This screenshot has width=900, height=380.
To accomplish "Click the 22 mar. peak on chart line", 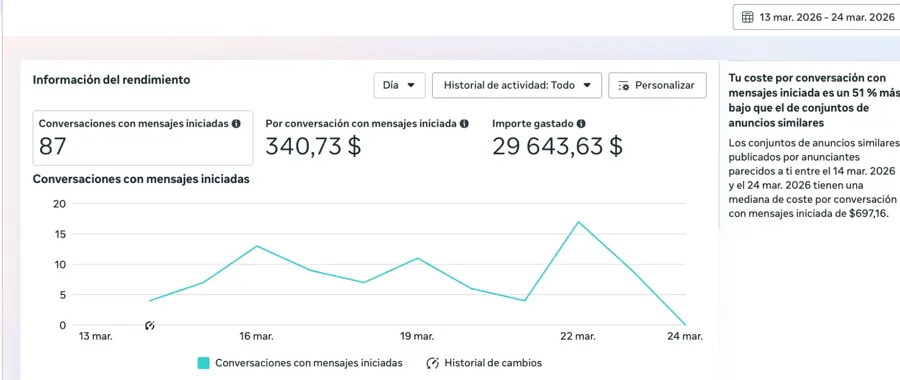I will [x=578, y=222].
